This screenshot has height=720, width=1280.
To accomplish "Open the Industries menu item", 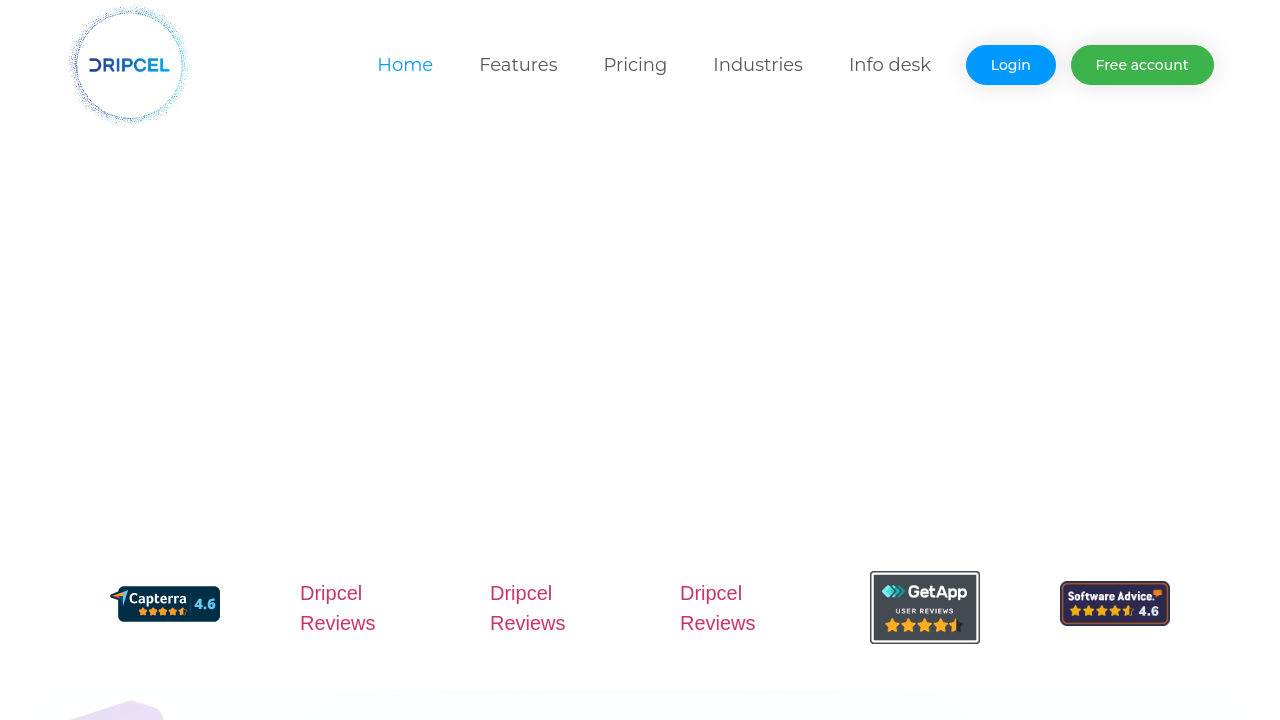I will pyautogui.click(x=758, y=65).
